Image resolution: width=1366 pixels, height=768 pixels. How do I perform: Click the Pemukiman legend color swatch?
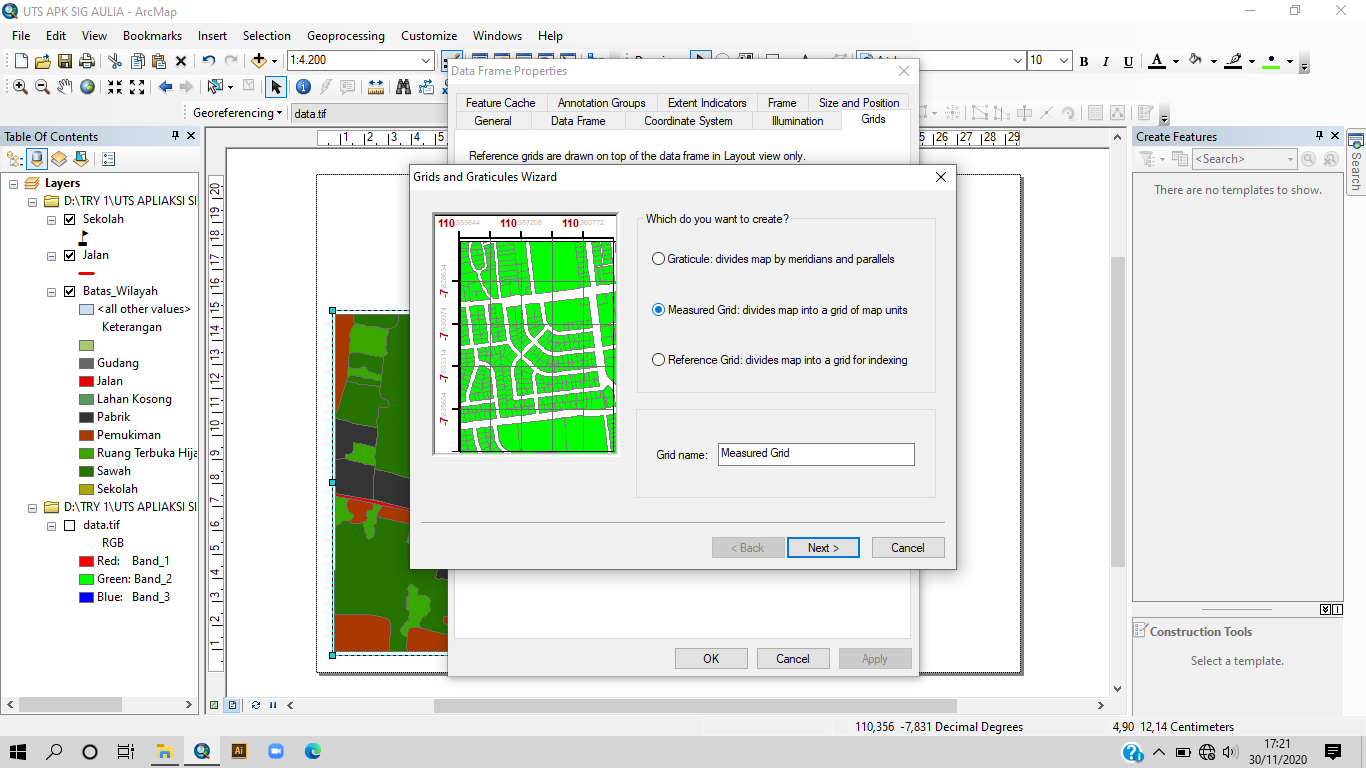86,435
